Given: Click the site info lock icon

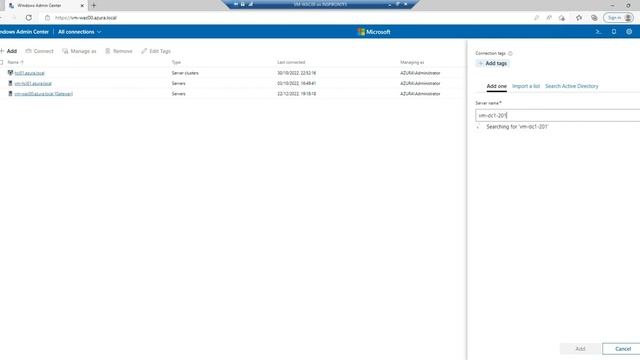Looking at the screenshot, I should click(x=47, y=18).
